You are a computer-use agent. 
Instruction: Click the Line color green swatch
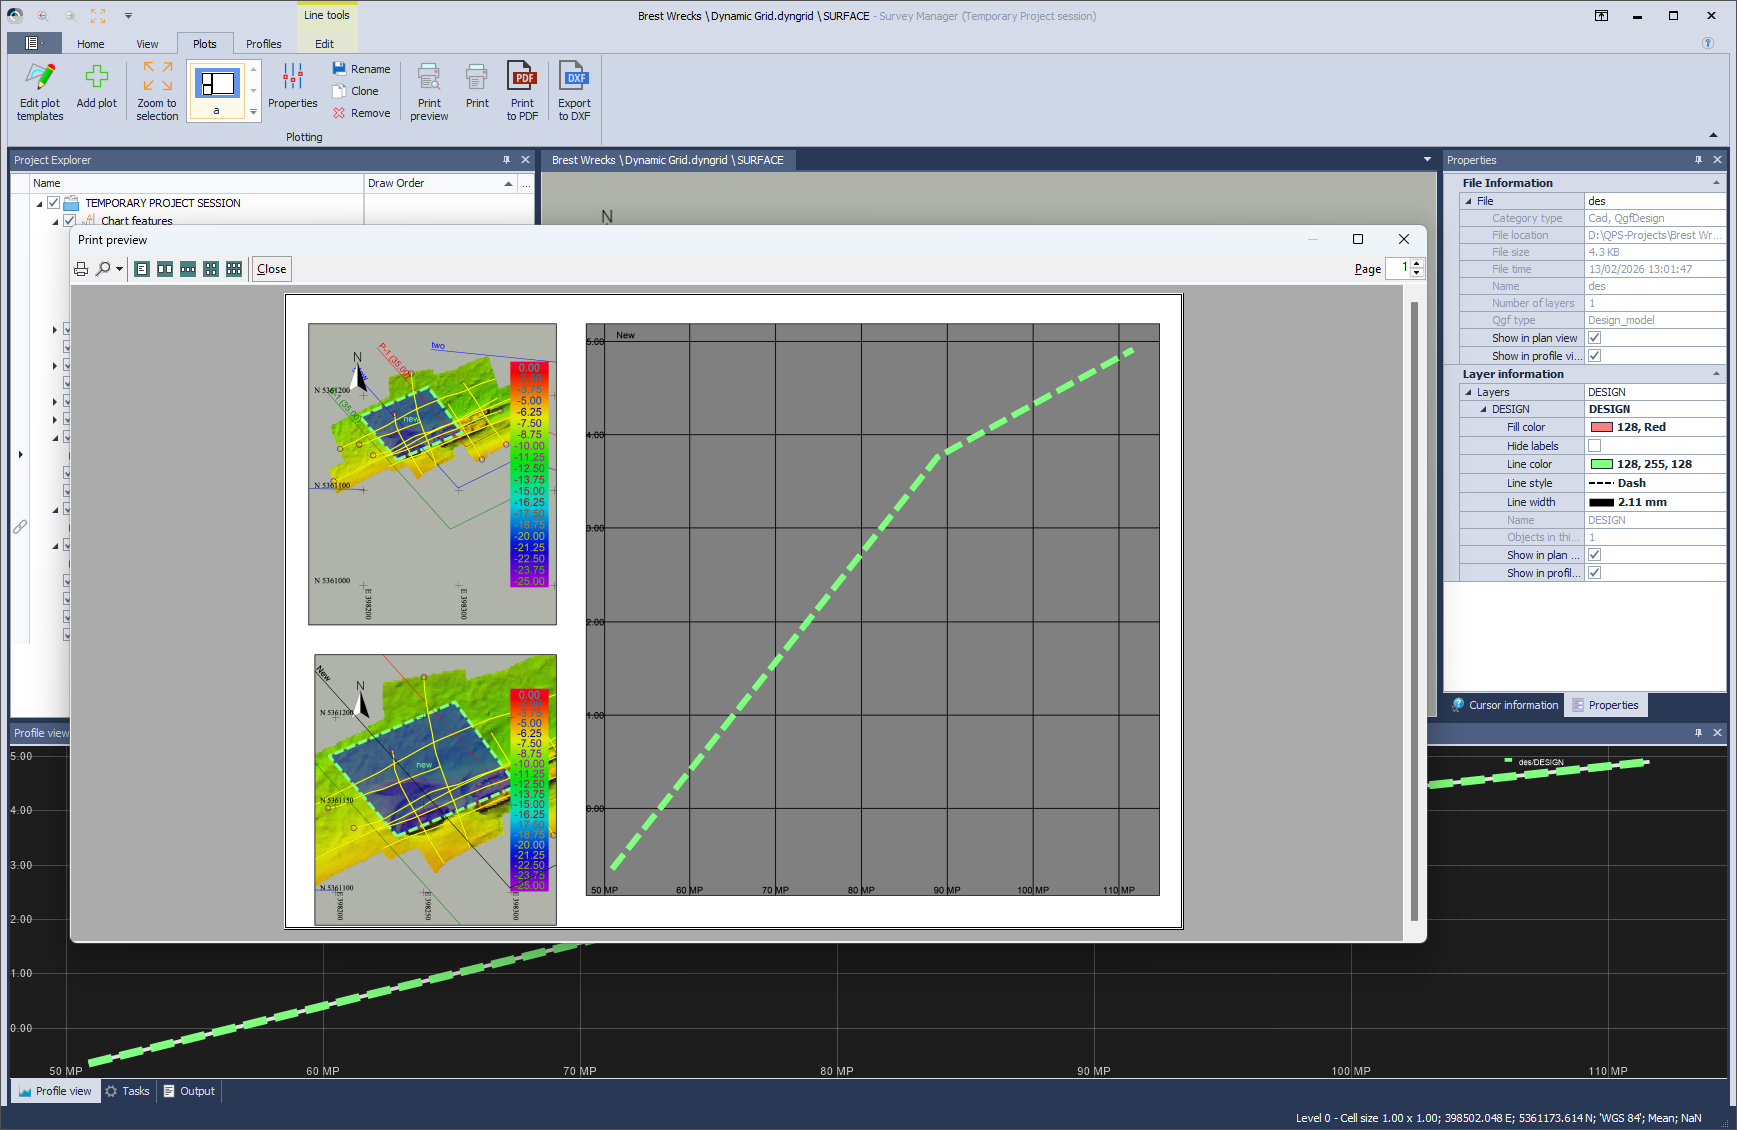[1601, 464]
